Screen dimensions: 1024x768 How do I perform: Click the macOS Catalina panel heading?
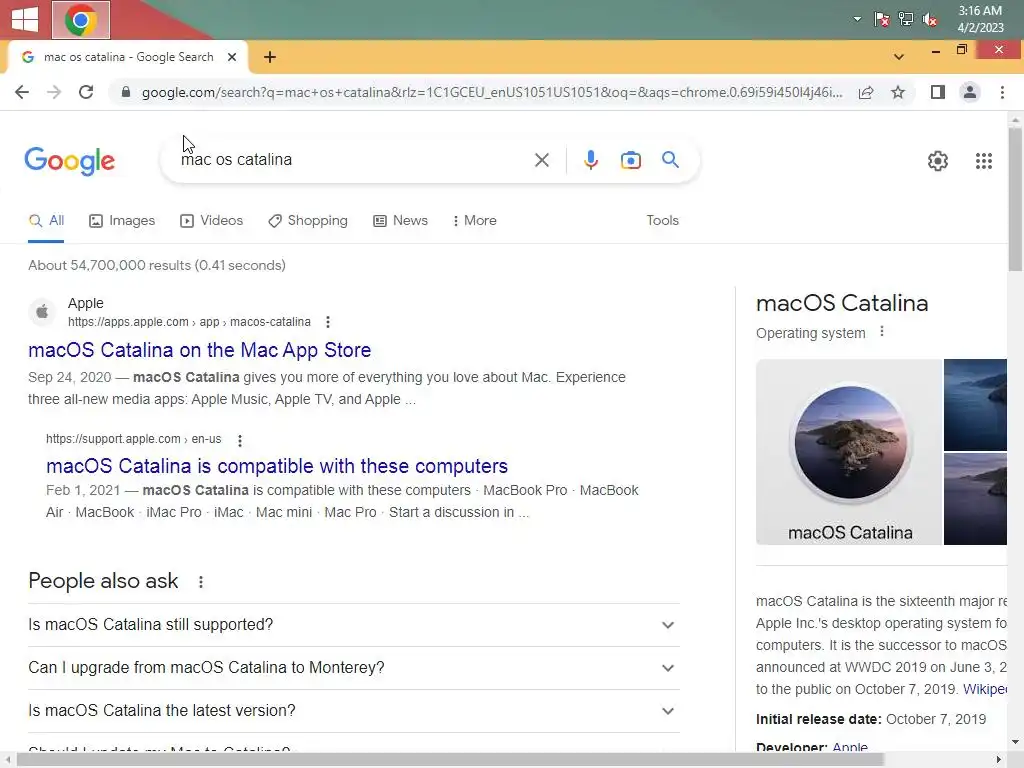tap(842, 303)
